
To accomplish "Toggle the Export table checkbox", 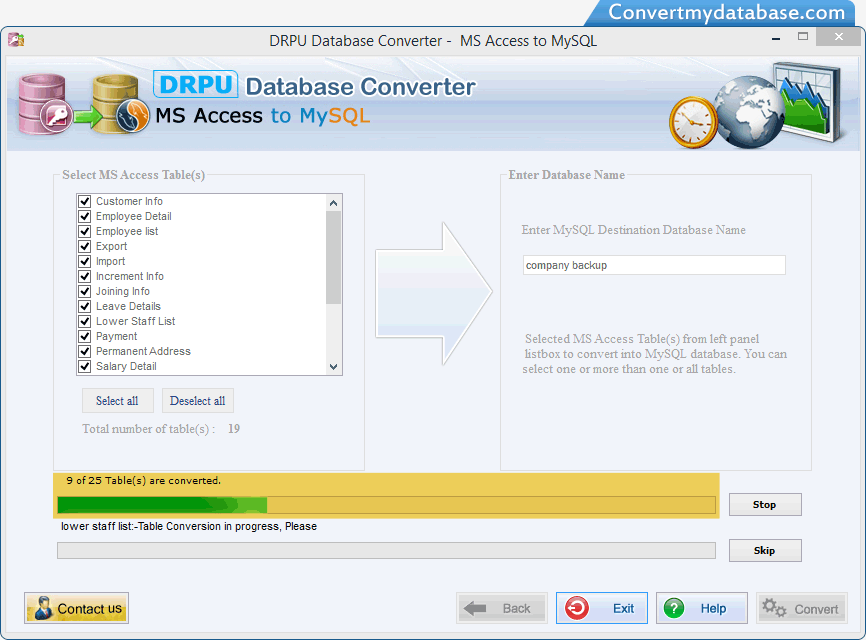I will coord(85,246).
